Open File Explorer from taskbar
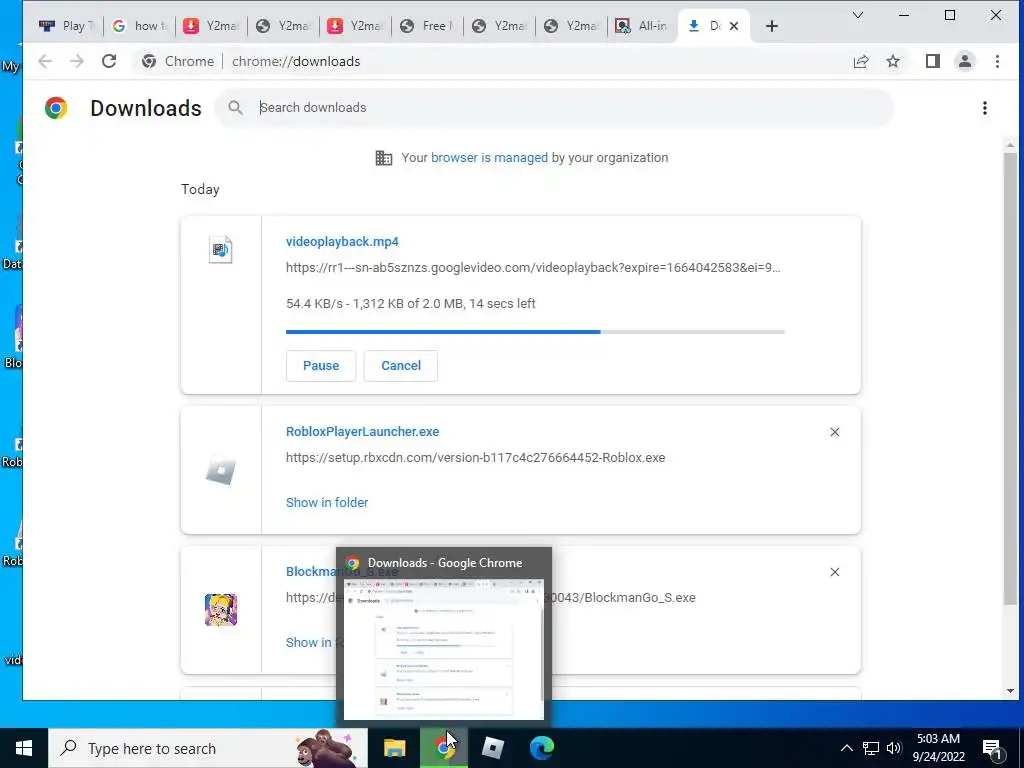 394,748
